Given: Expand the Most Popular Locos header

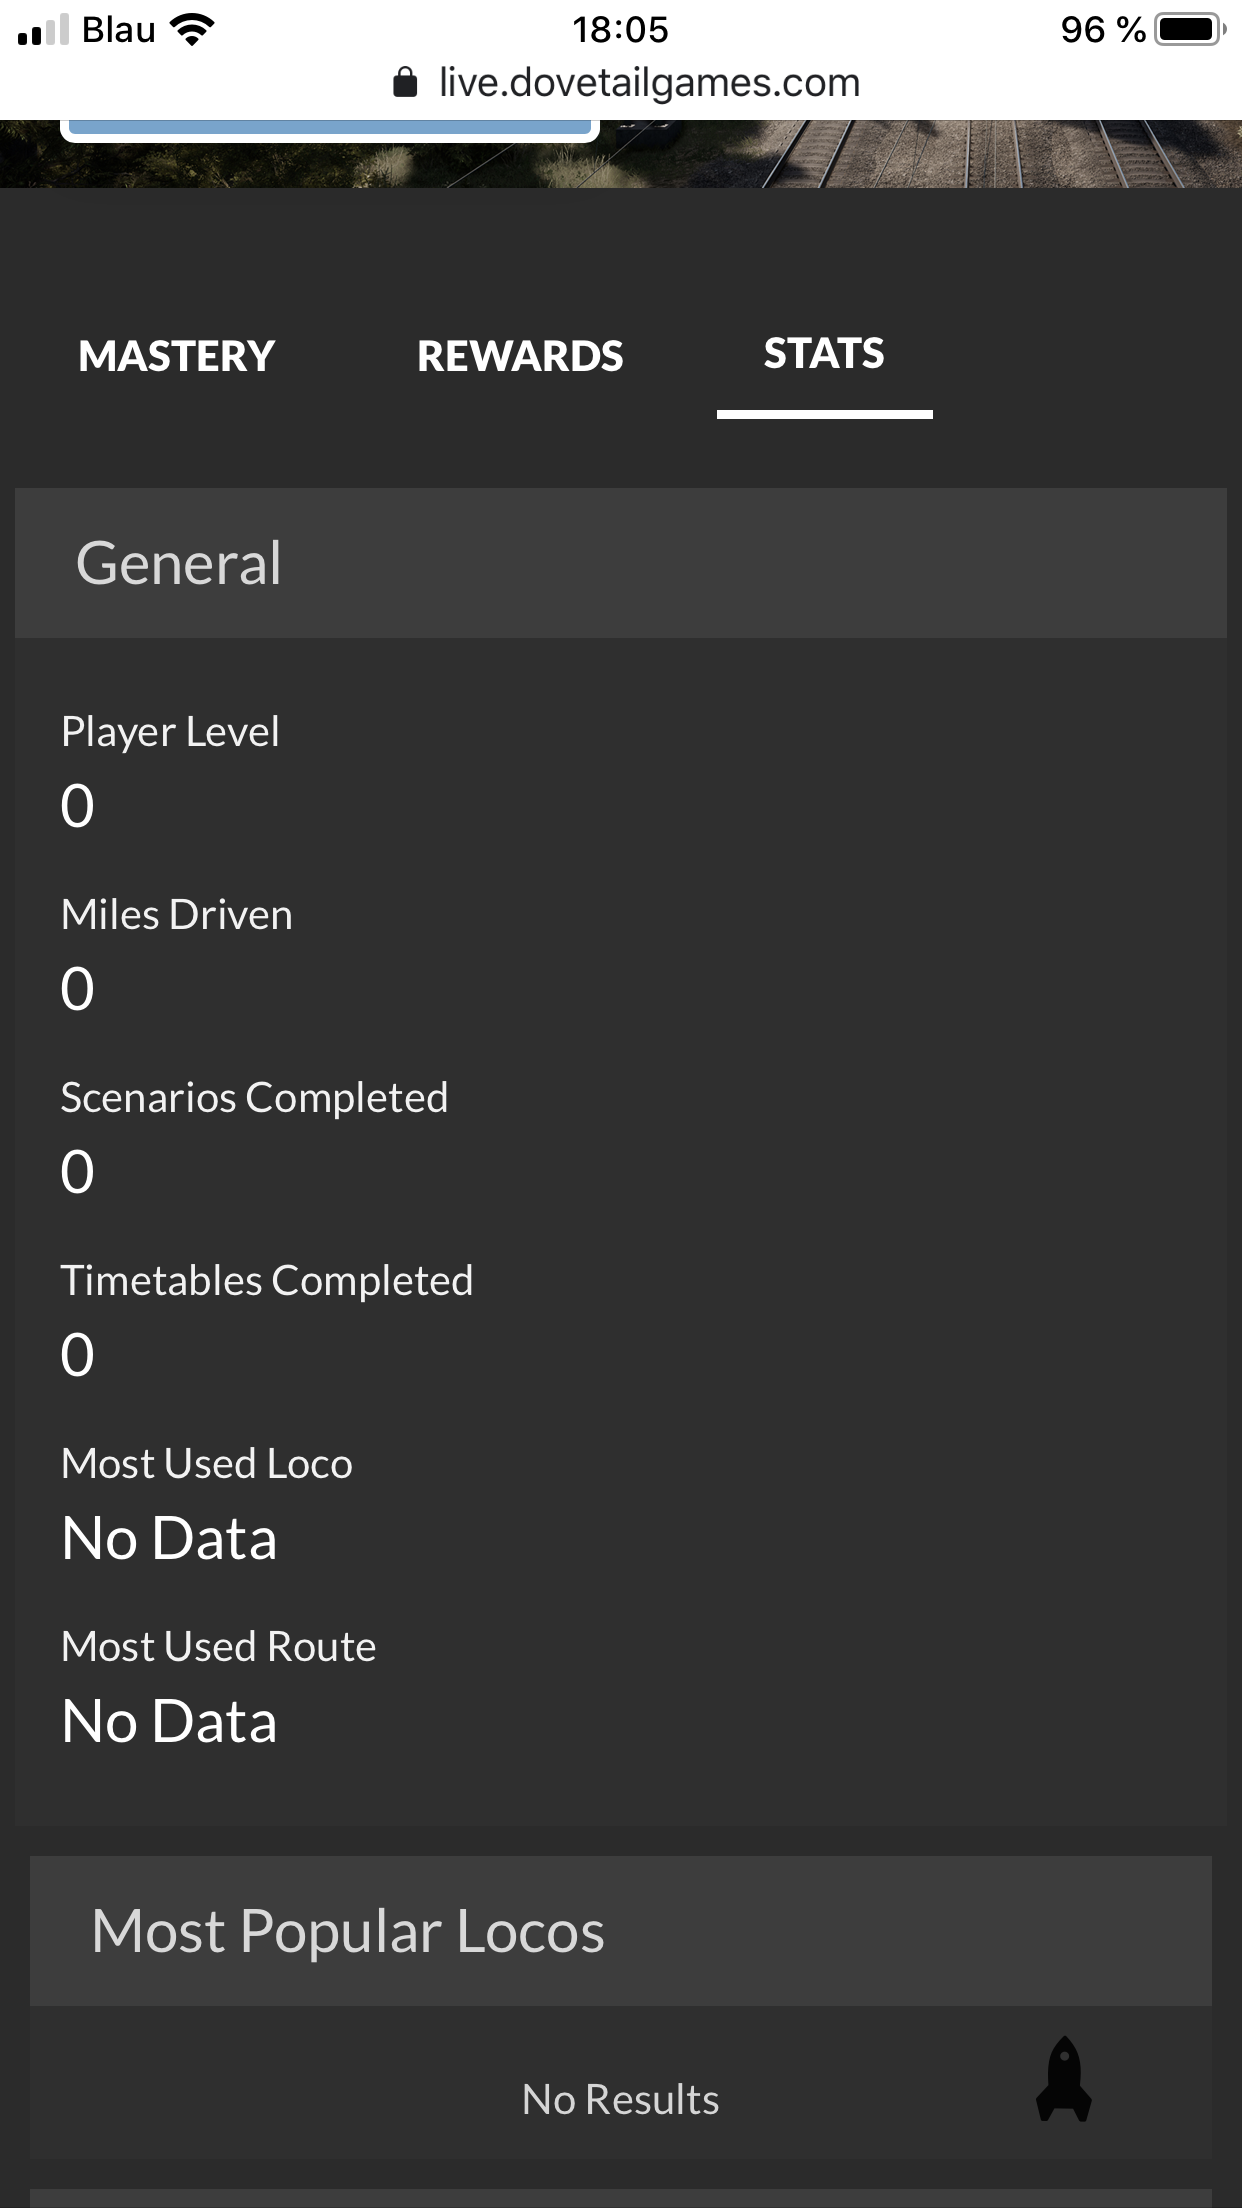Looking at the screenshot, I should (x=620, y=1930).
